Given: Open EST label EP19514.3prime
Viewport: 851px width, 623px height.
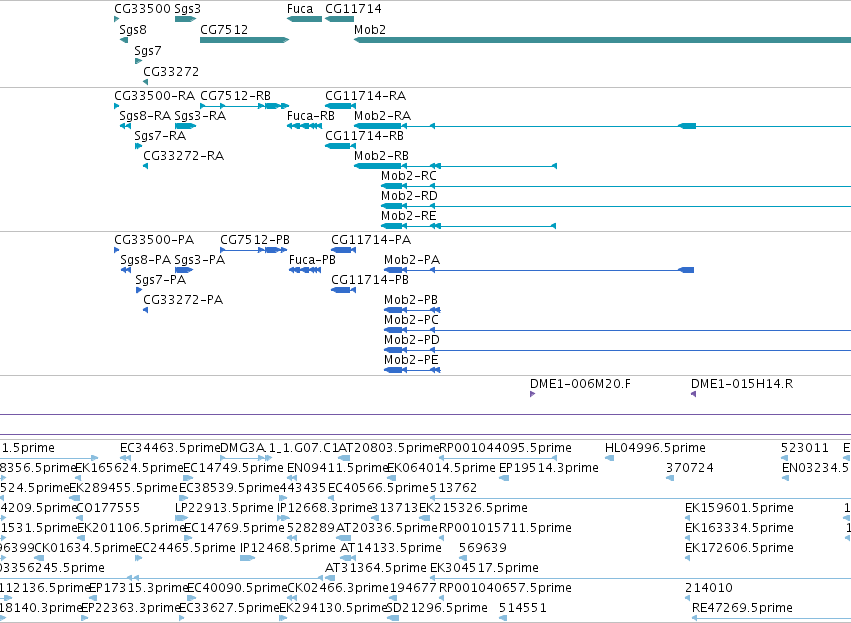Looking at the screenshot, I should tap(549, 468).
